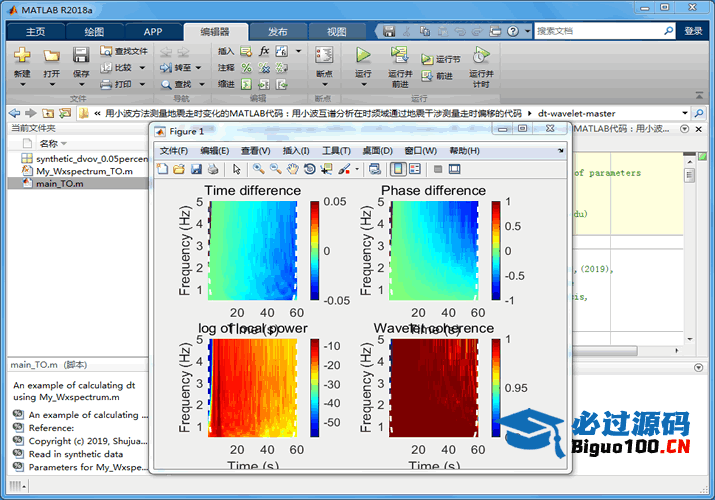Viewport: 715px width, 500px height.
Task: Toggle the Insert Colorbar button
Action: [398, 169]
